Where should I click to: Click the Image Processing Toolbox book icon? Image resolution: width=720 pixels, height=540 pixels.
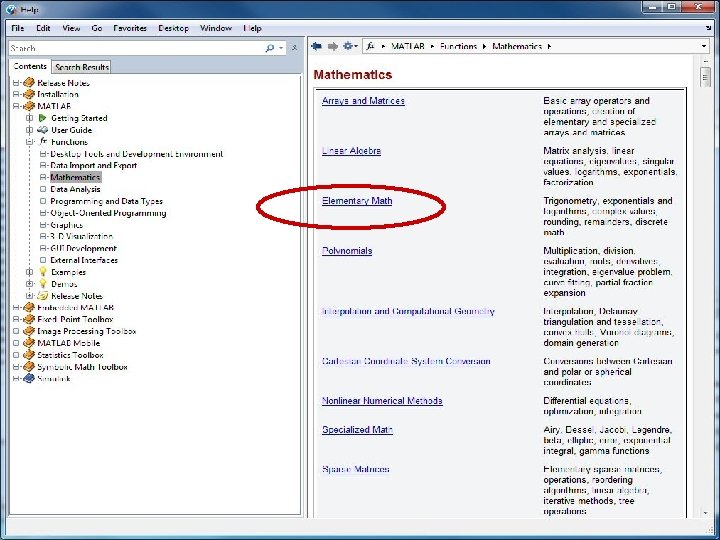[29, 331]
